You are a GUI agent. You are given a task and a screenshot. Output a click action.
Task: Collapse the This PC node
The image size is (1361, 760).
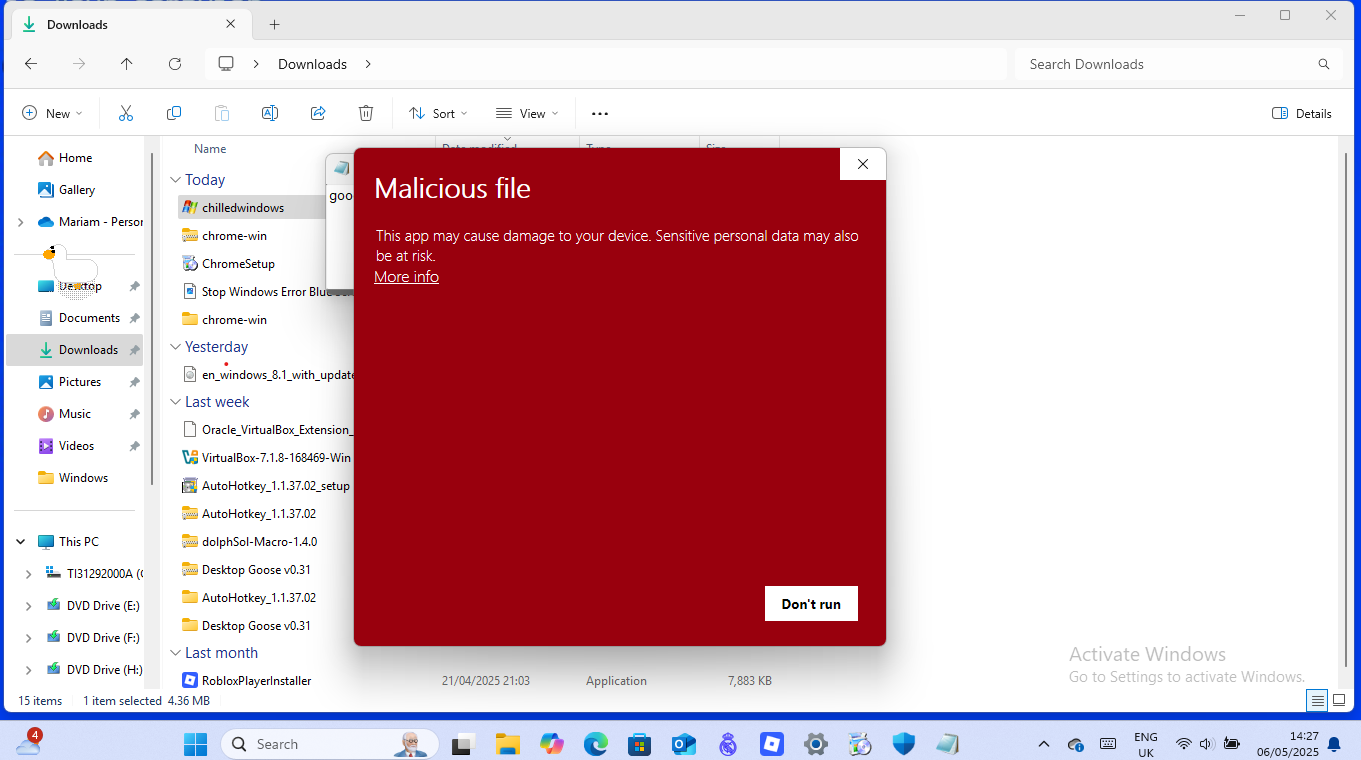20,542
